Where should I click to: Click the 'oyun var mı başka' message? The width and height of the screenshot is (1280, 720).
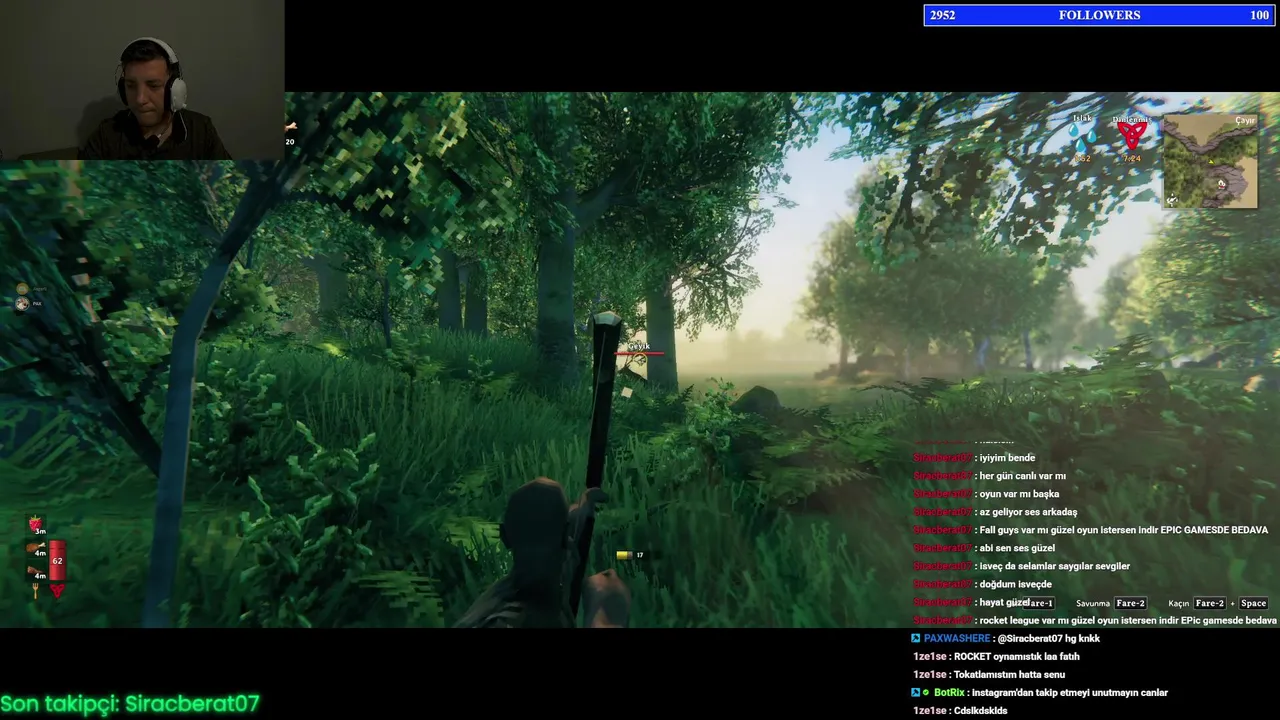(x=1019, y=494)
